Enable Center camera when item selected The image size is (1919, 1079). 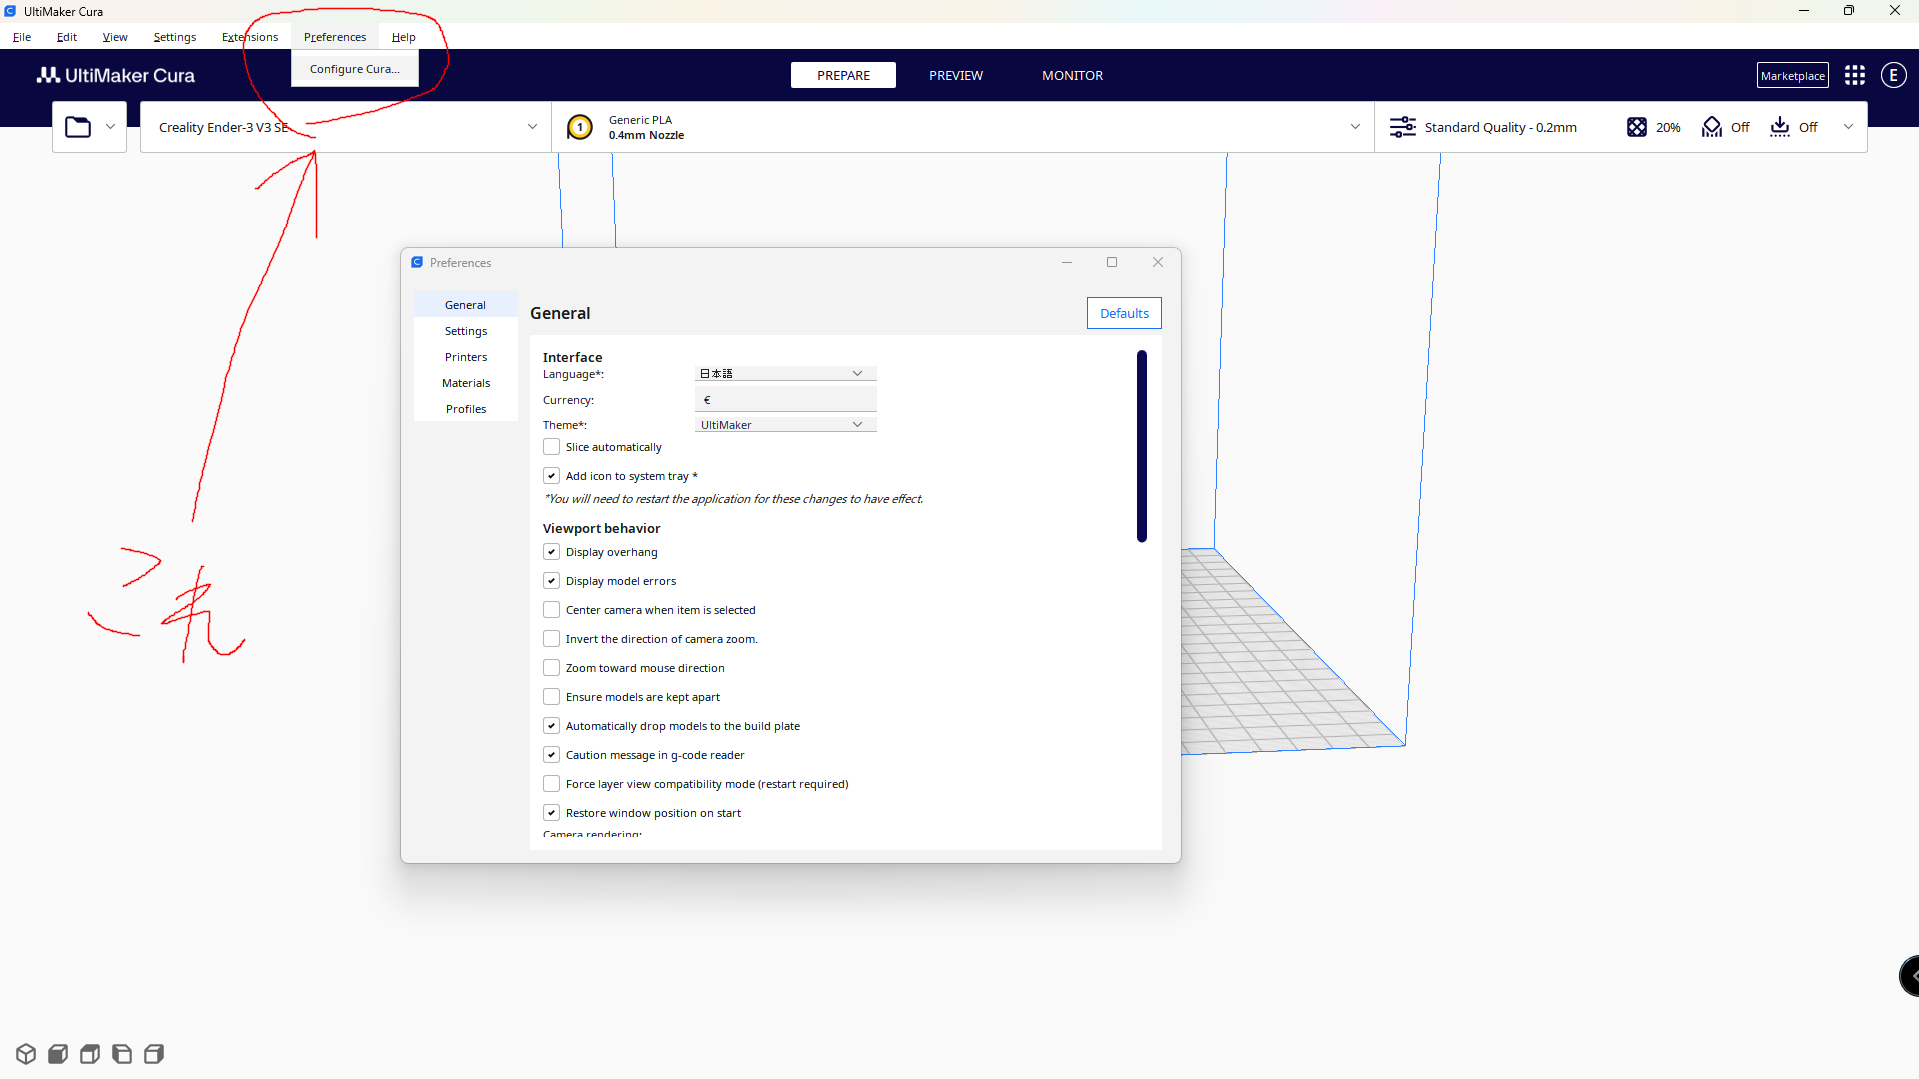tap(552, 610)
